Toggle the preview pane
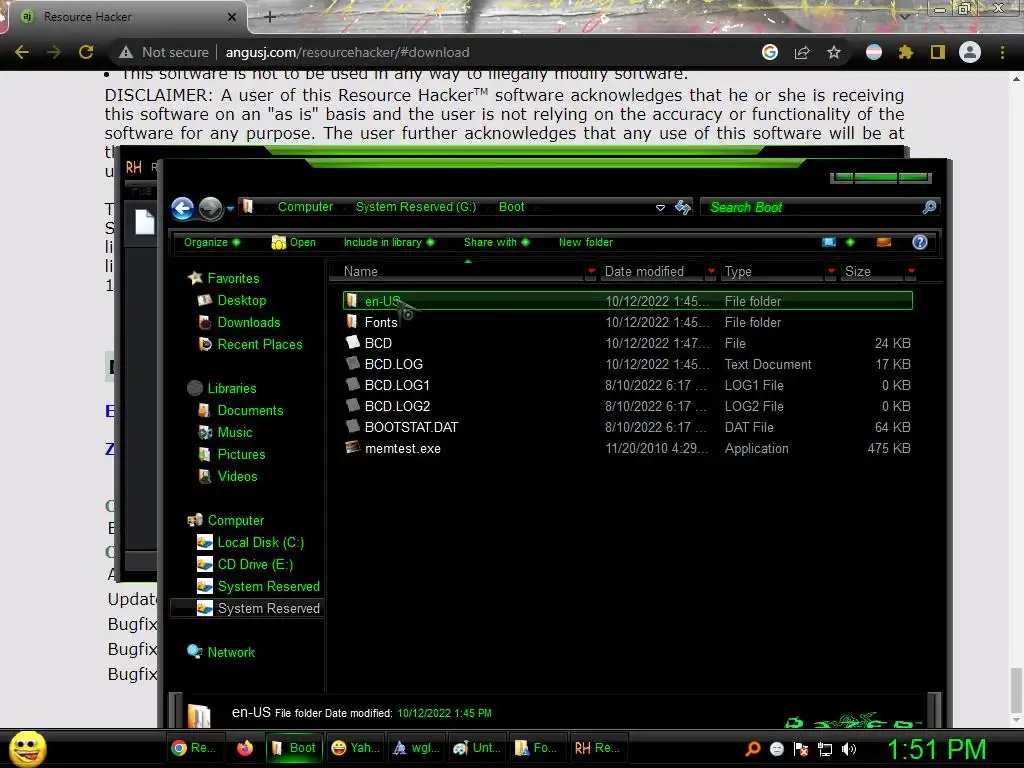This screenshot has width=1024, height=768. click(x=884, y=242)
